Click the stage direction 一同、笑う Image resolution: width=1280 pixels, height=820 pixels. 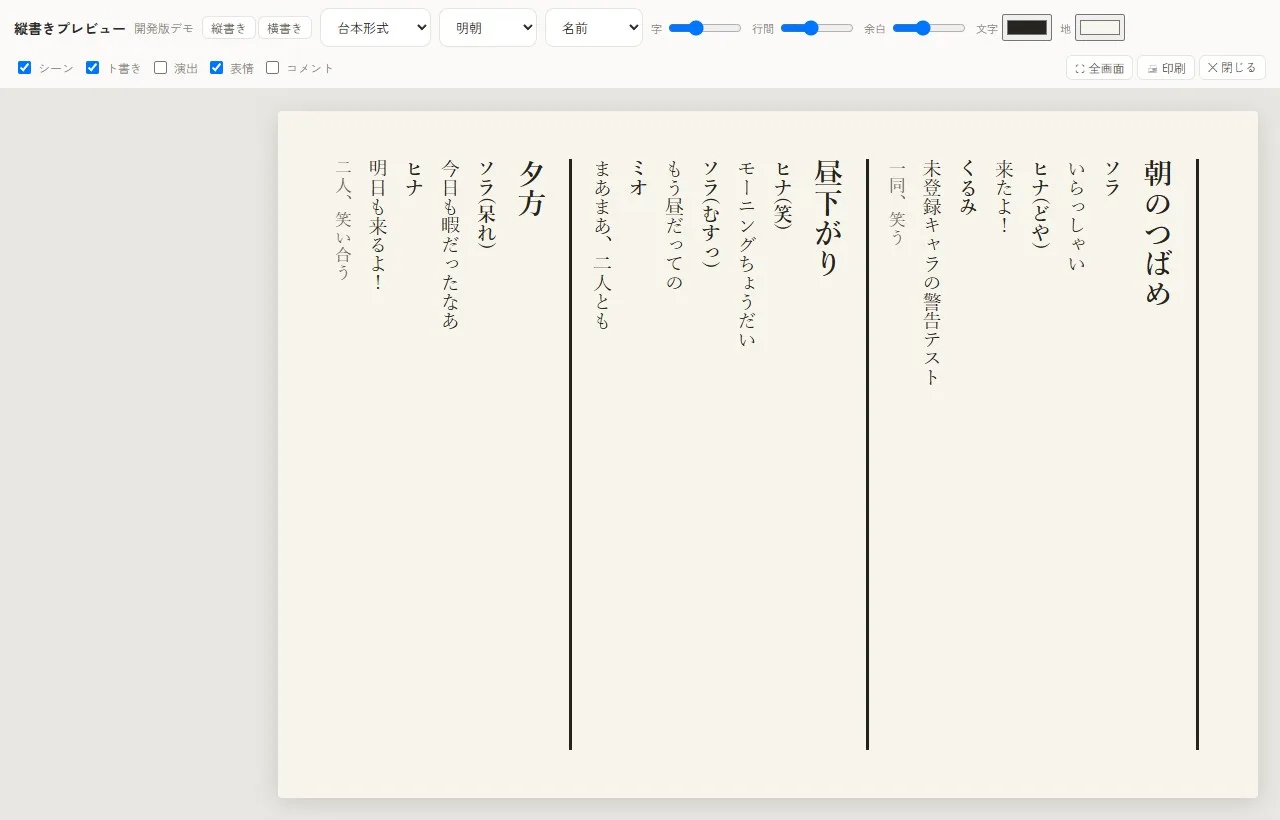pyautogui.click(x=897, y=205)
